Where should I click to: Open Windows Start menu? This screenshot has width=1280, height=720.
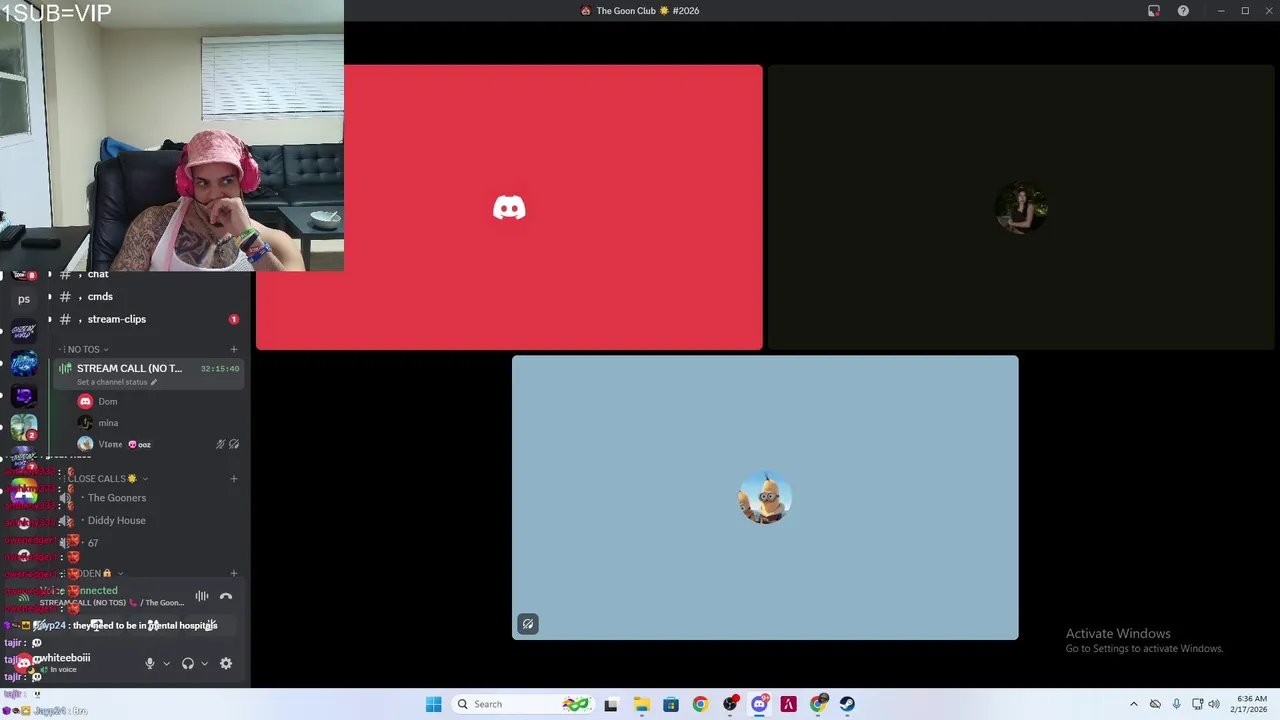[433, 704]
